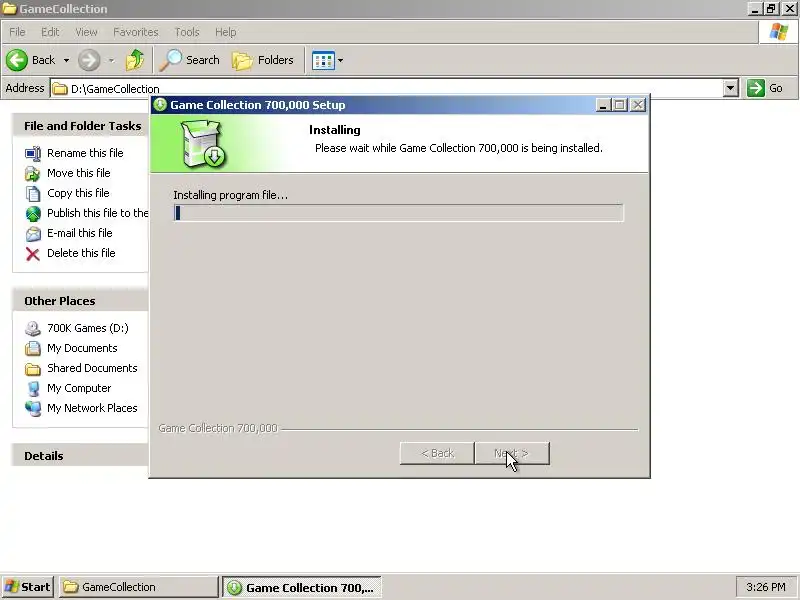Toggle the Folders pane button
Image resolution: width=800 pixels, height=600 pixels.
tap(263, 60)
